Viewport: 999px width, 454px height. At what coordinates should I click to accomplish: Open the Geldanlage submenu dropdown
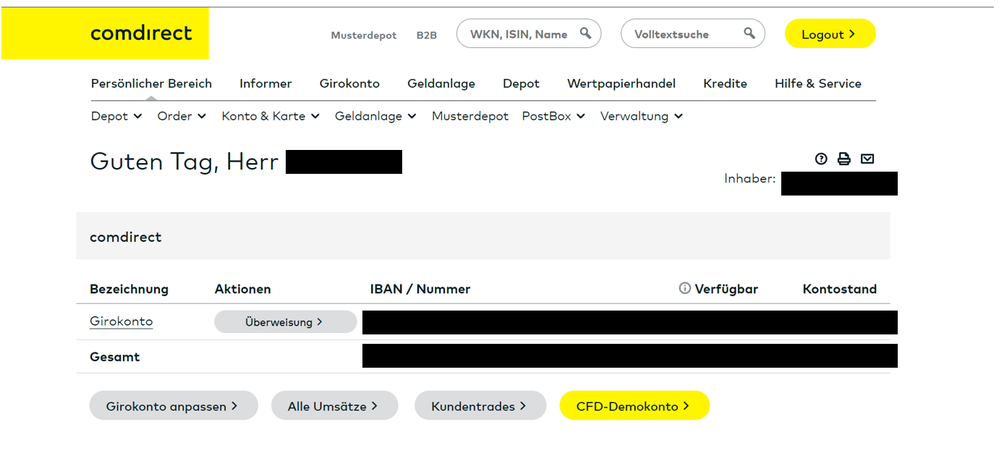click(375, 116)
